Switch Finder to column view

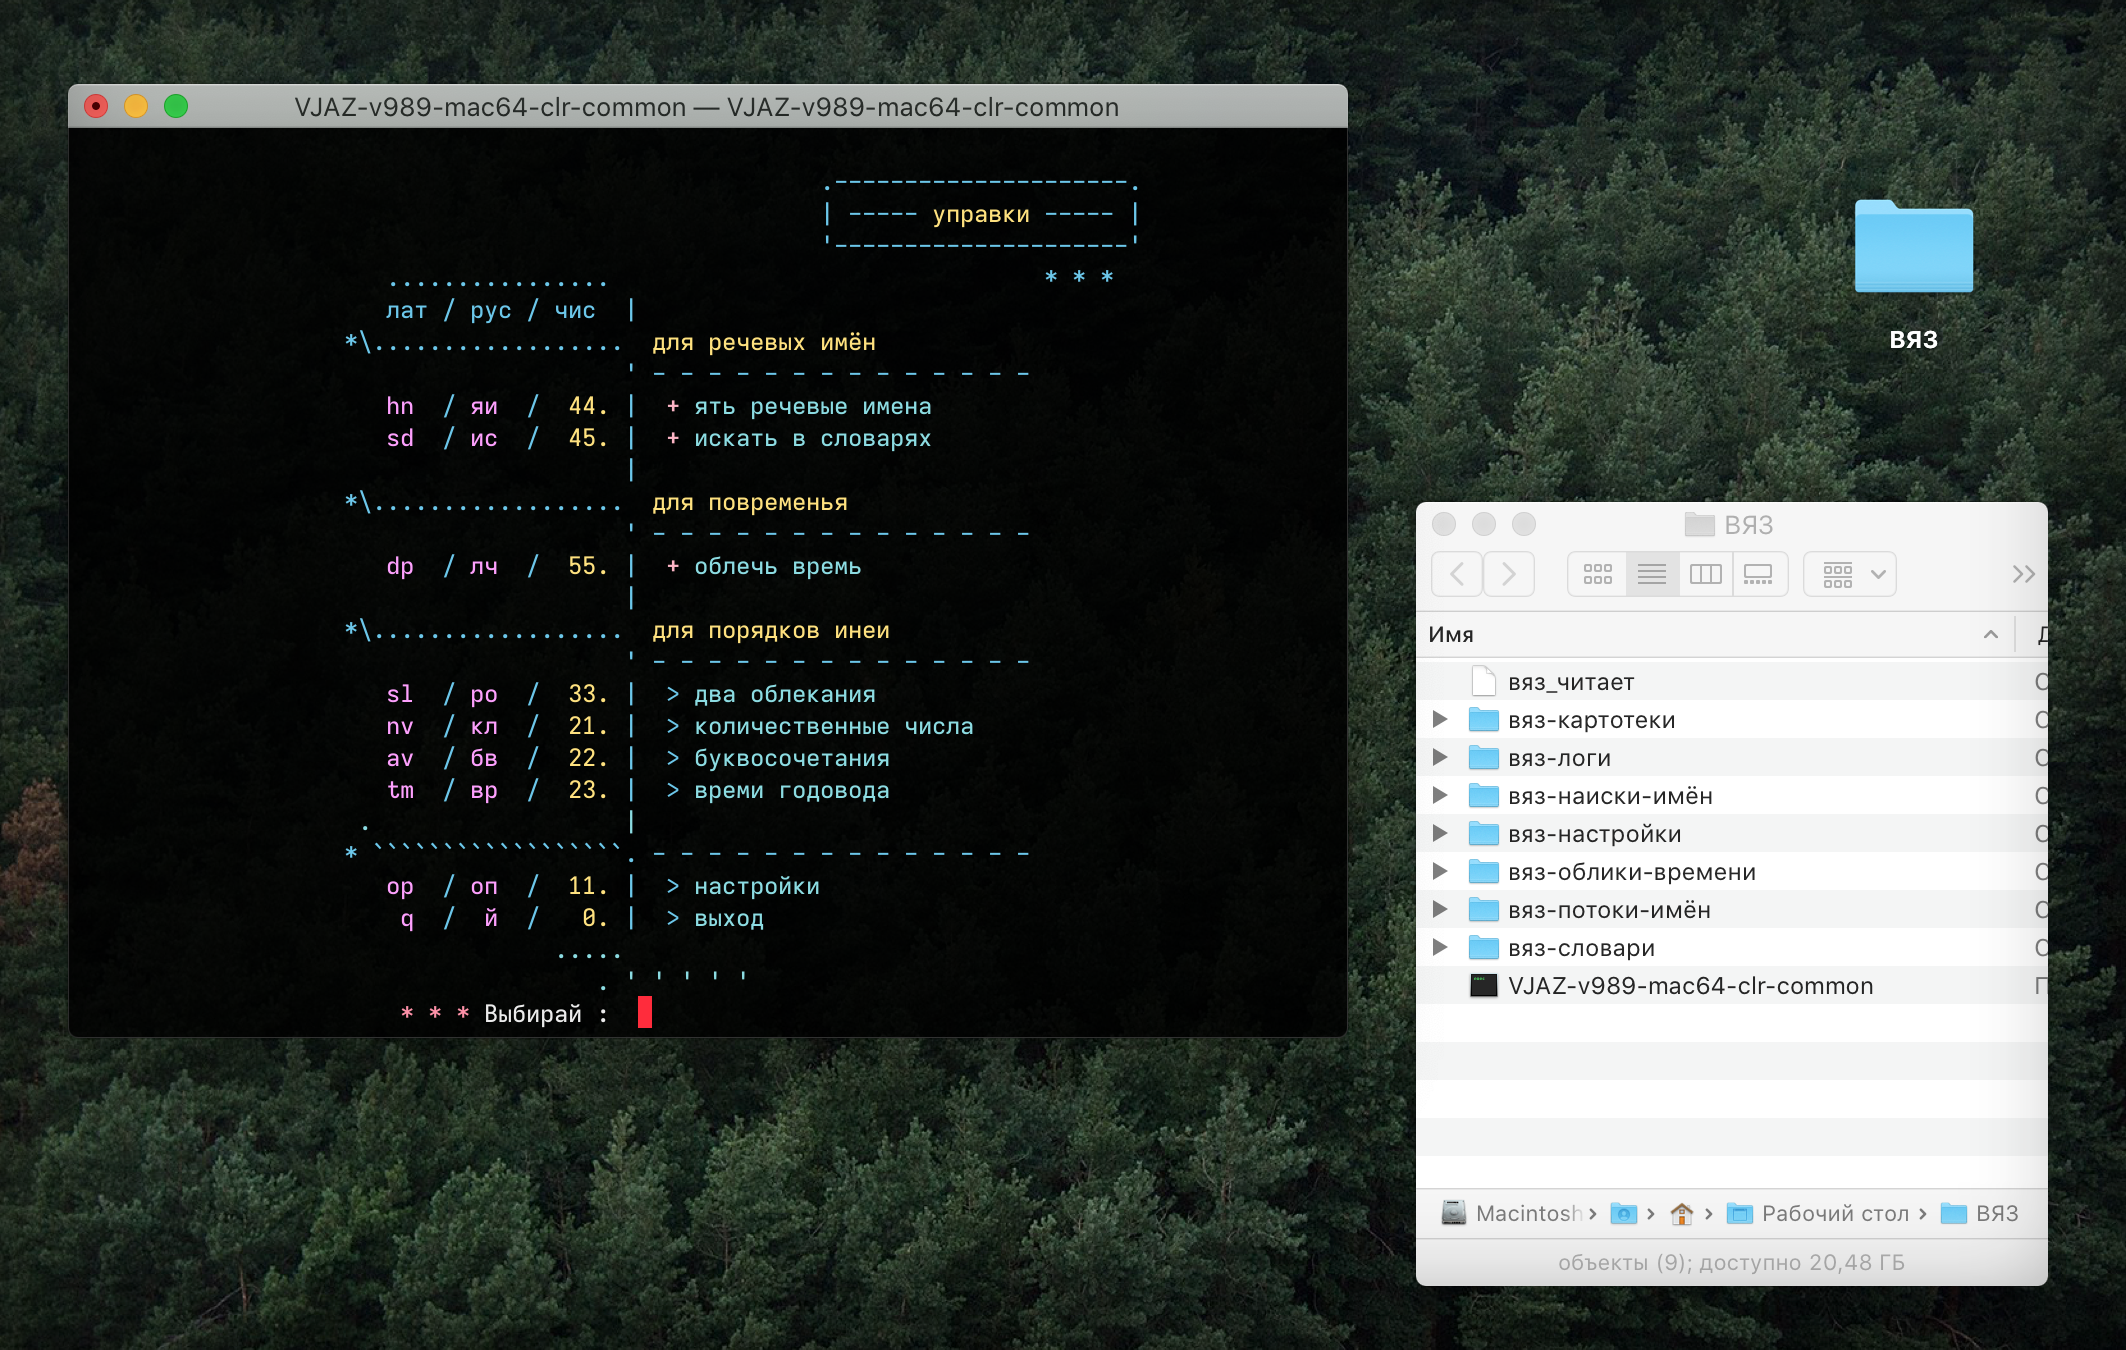(1705, 574)
